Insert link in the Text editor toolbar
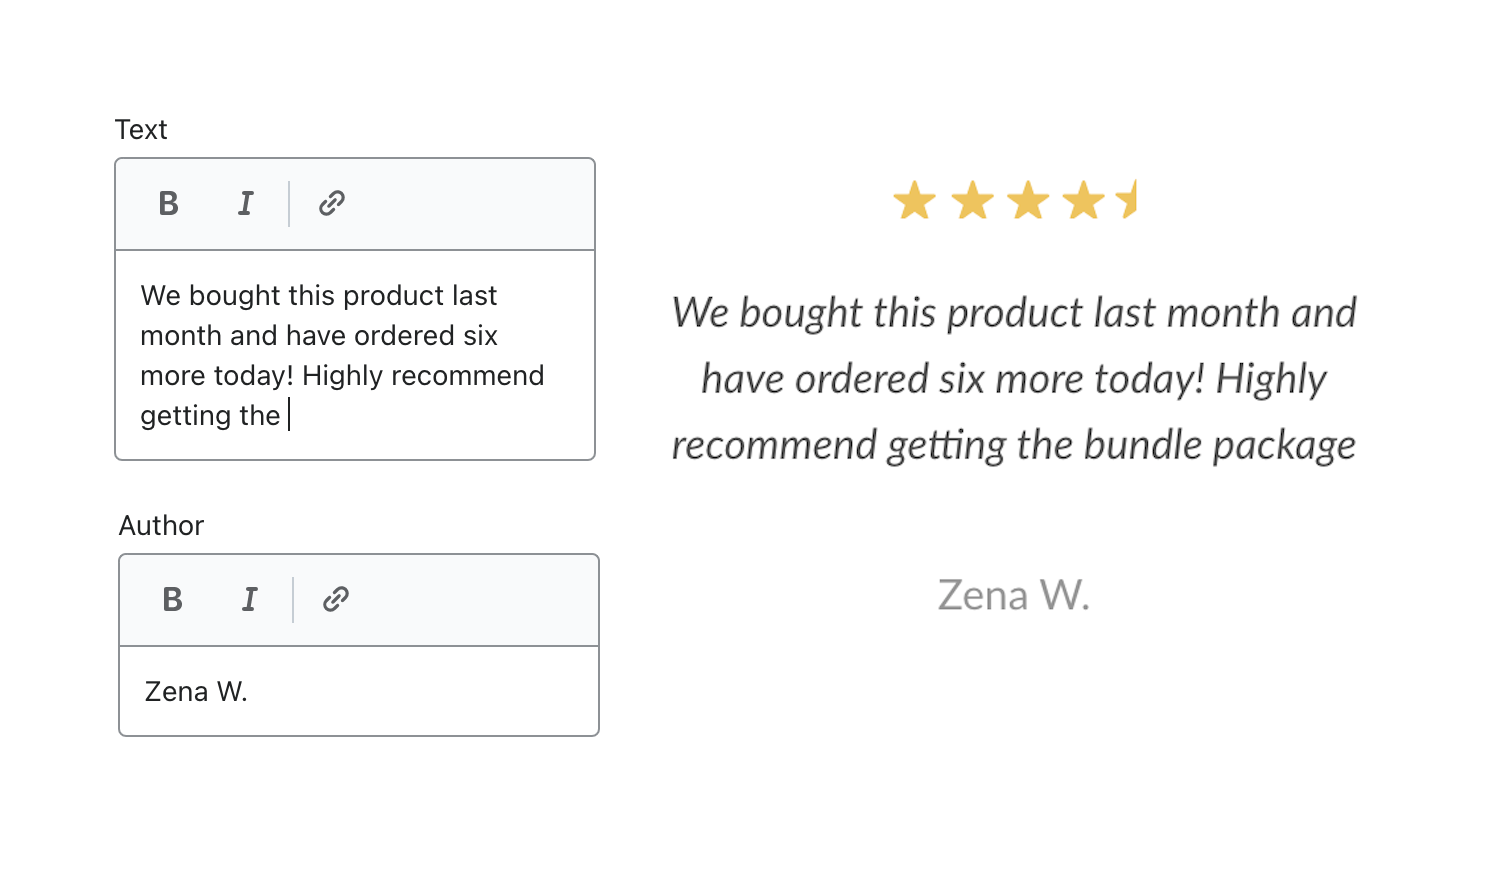 coord(332,204)
